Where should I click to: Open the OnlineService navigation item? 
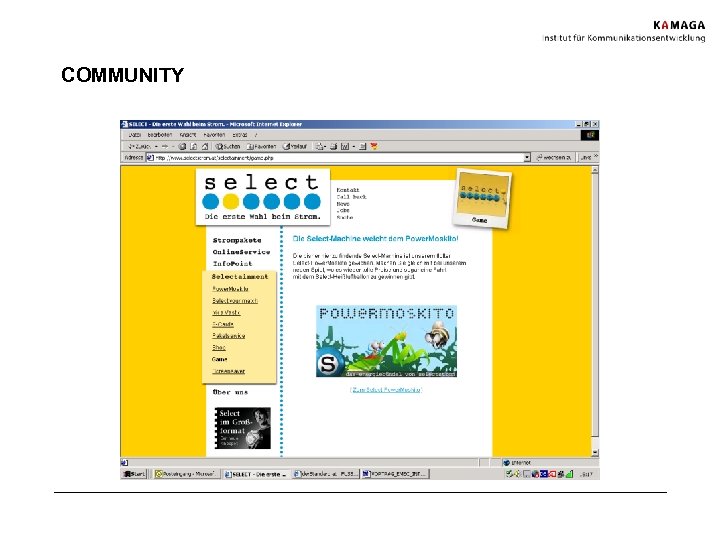(241, 252)
